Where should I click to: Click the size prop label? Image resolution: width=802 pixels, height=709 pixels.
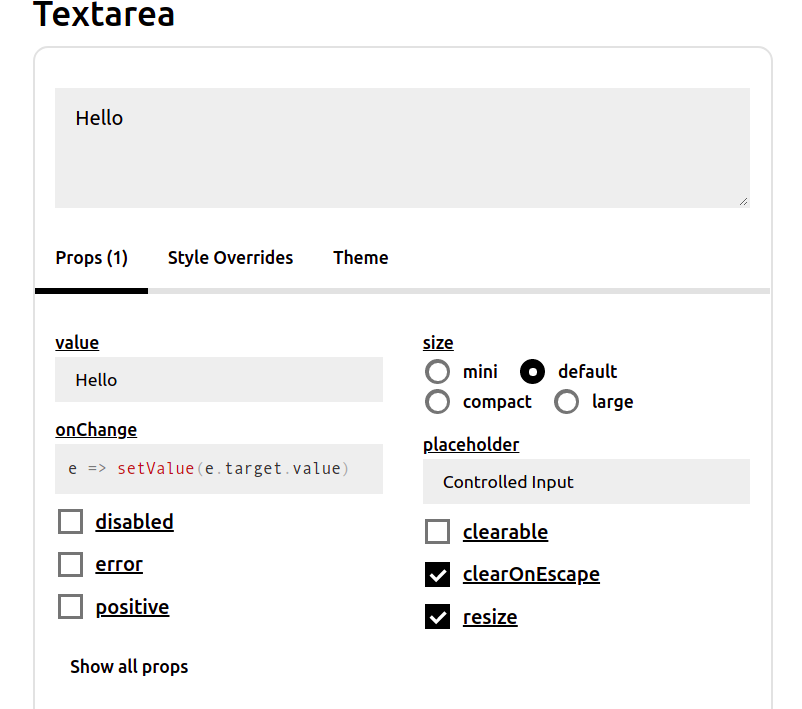tap(438, 343)
